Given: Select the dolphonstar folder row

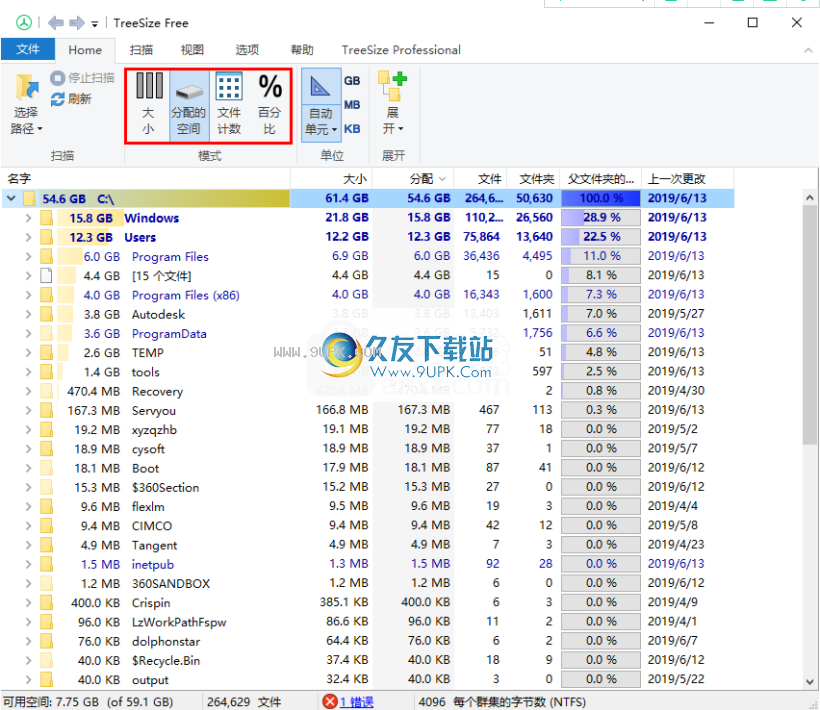Looking at the screenshot, I should (x=368, y=641).
